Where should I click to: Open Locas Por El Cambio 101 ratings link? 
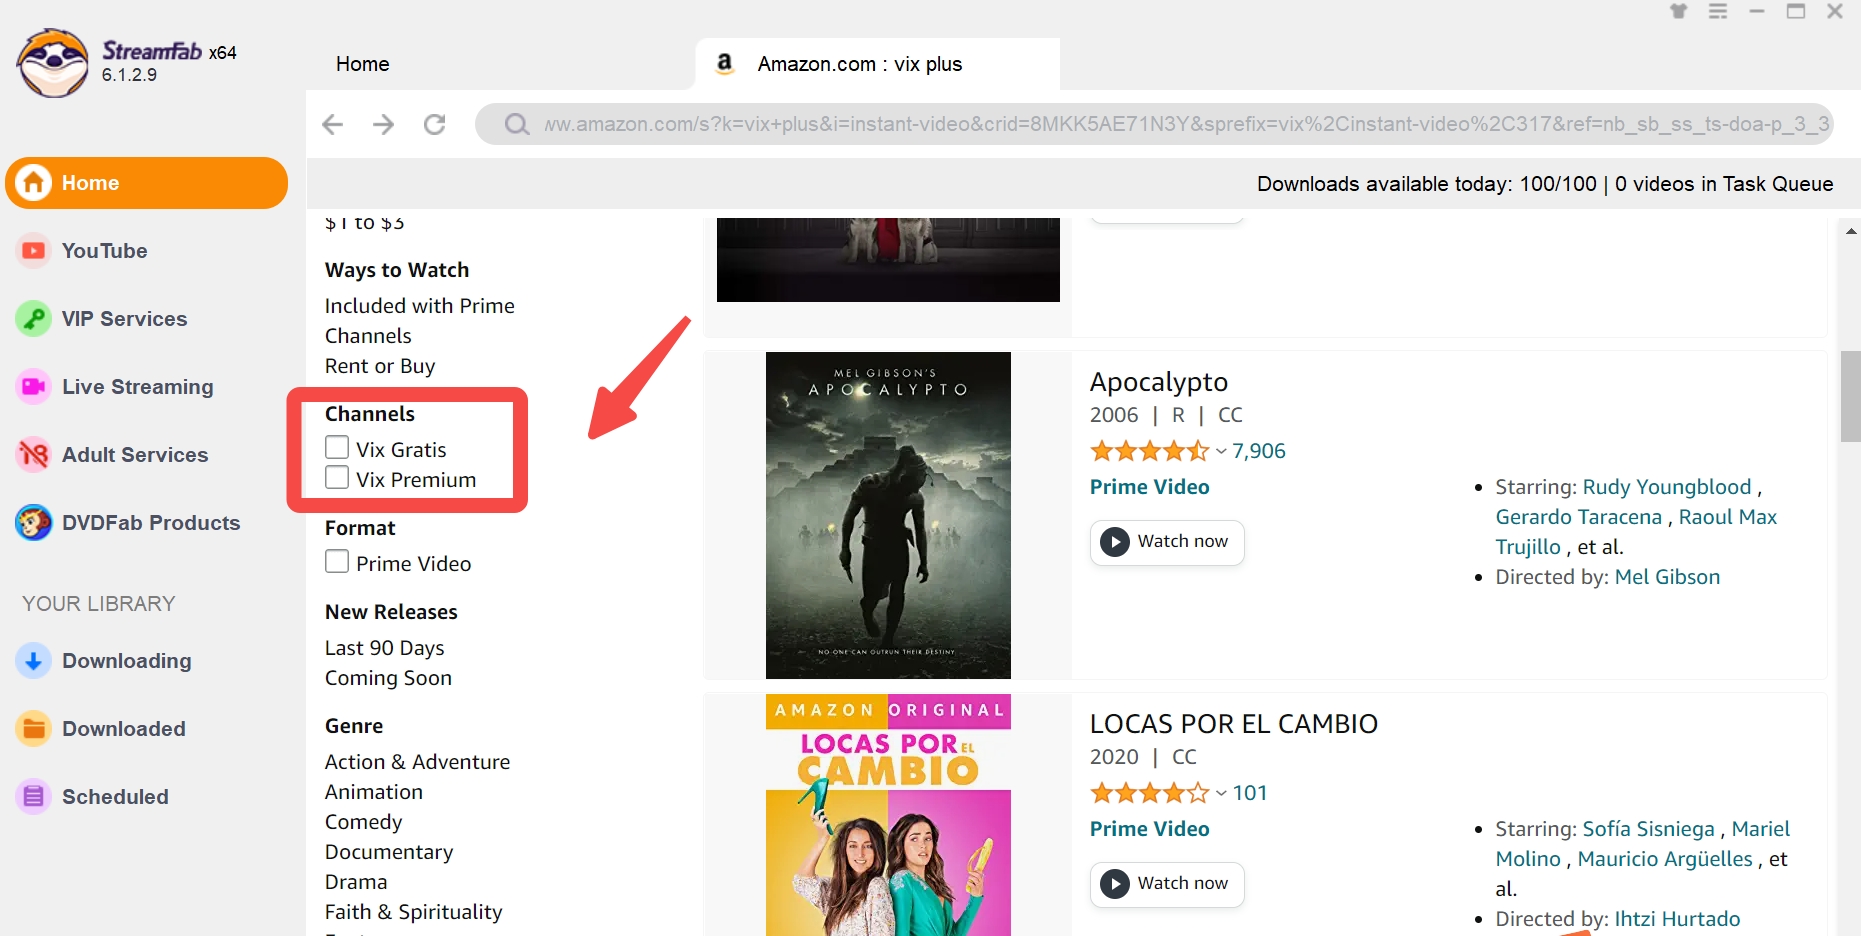coord(1250,793)
